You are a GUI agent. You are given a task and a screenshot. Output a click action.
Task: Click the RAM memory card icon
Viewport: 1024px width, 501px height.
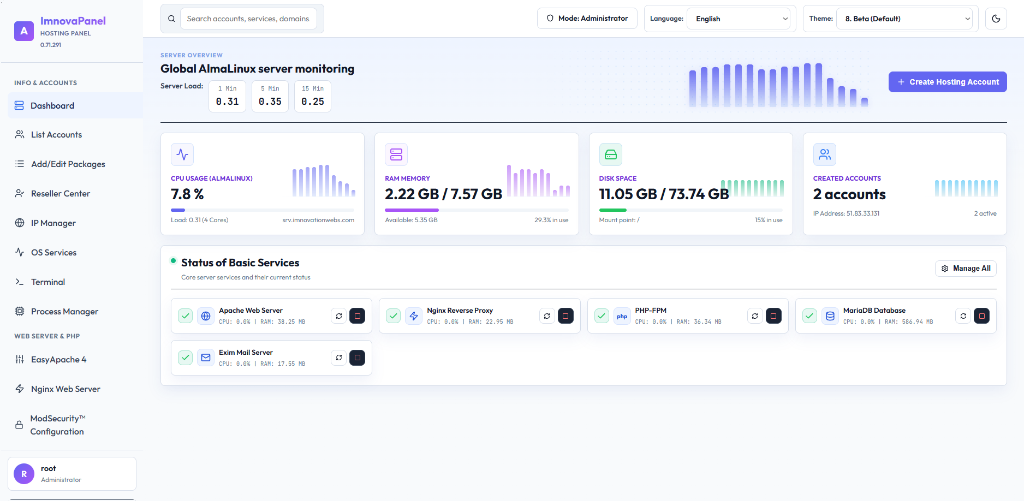coord(396,155)
